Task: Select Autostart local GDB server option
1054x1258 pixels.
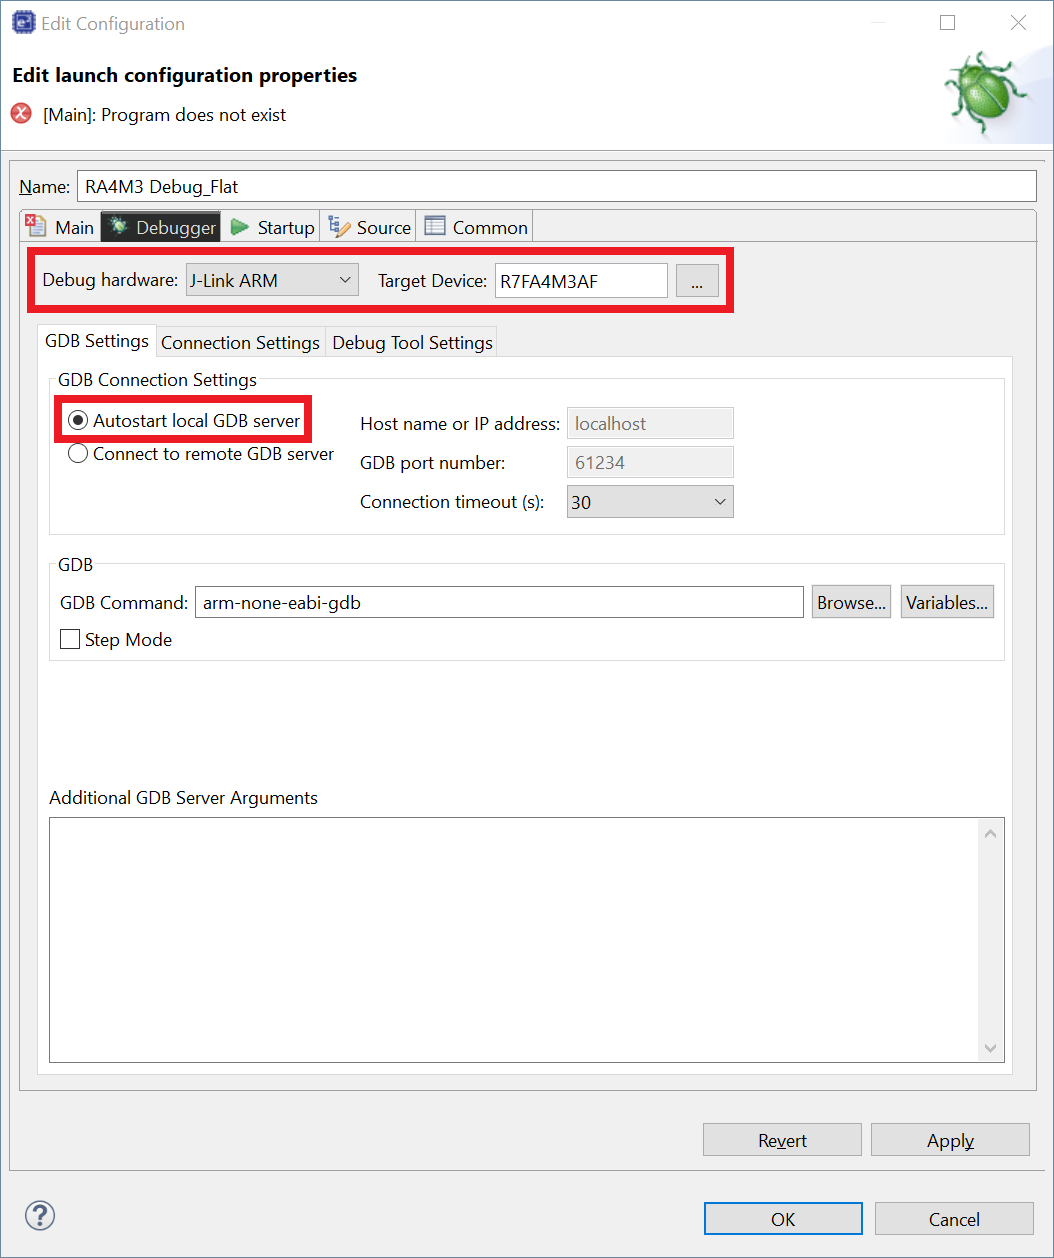Action: 78,421
